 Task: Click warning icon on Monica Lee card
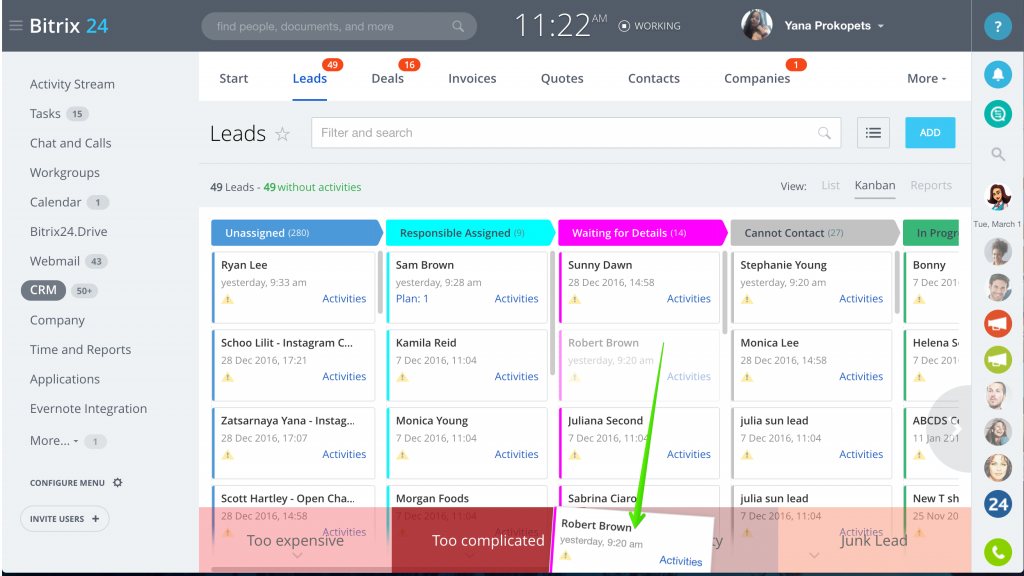747,377
